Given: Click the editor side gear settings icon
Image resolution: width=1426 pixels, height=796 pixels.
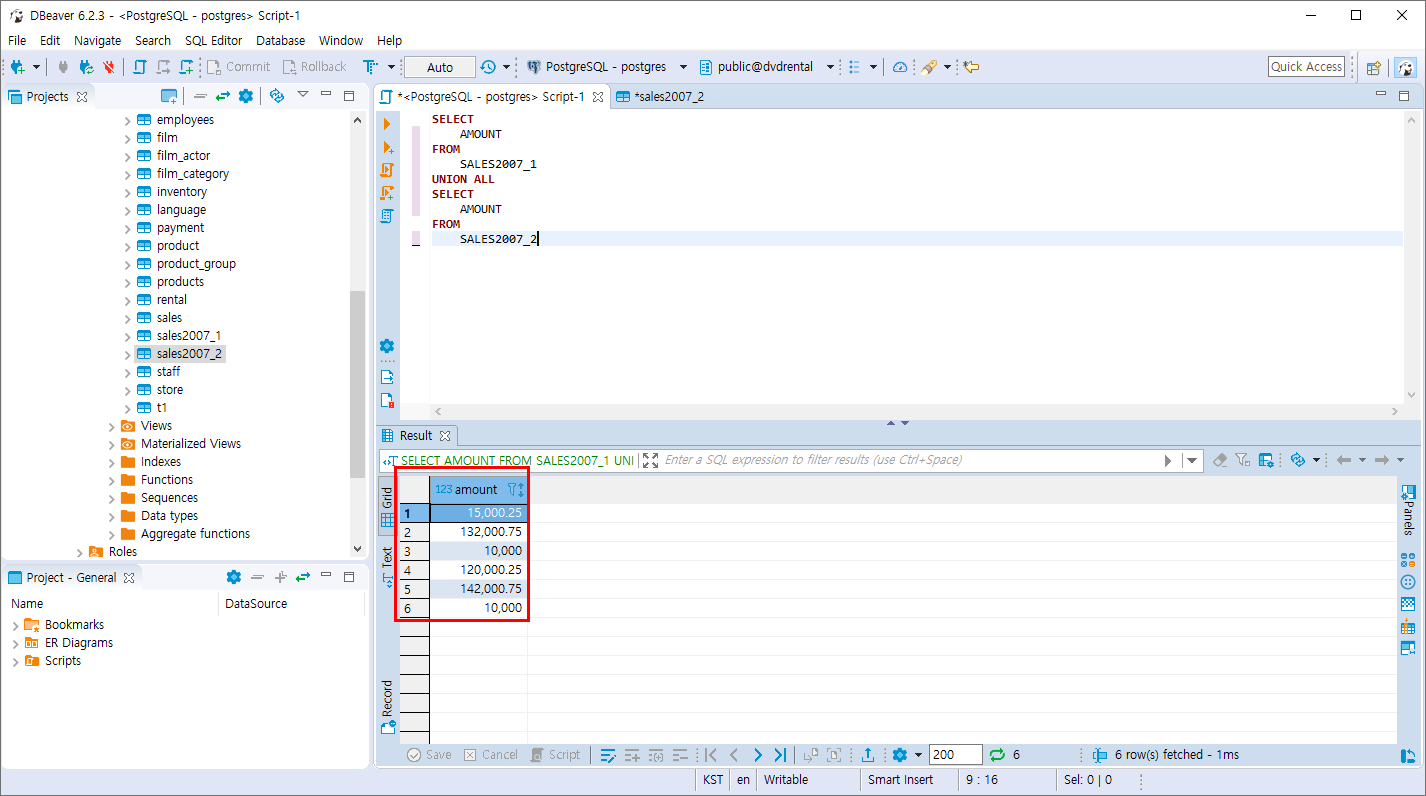Looking at the screenshot, I should 387,346.
